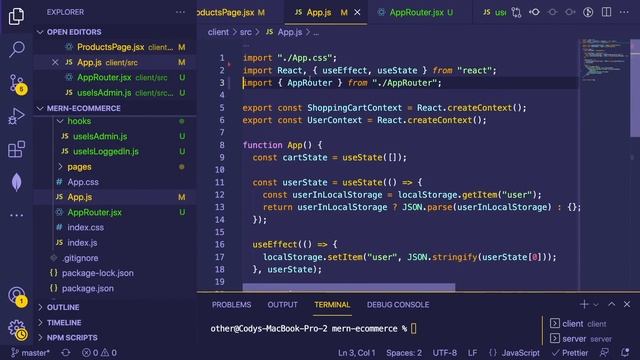Viewport: 640px width, 360px height.
Task: Click the compare changes icon in editor toolbar
Action: 516,12
